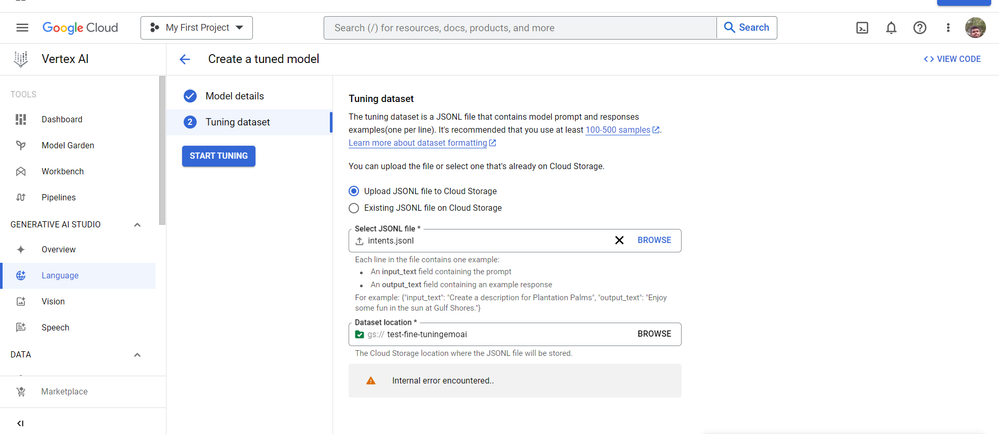Click the Pipelines sidebar icon

[21, 198]
